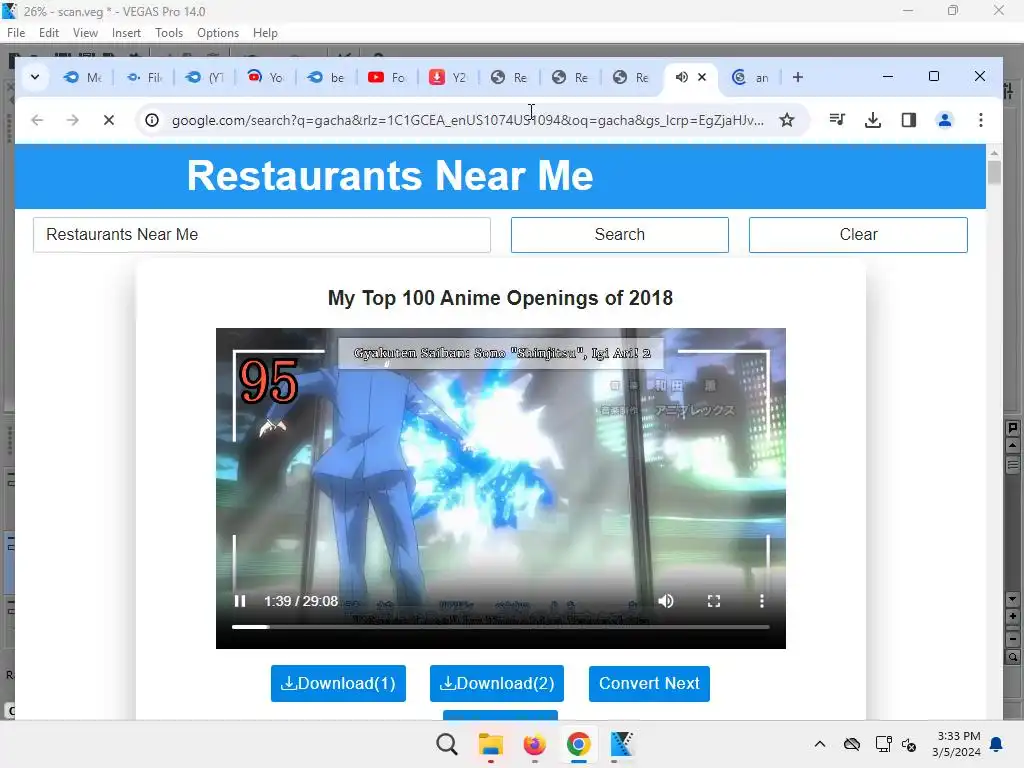Go back to previous page
This screenshot has width=1024, height=768.
[x=37, y=120]
